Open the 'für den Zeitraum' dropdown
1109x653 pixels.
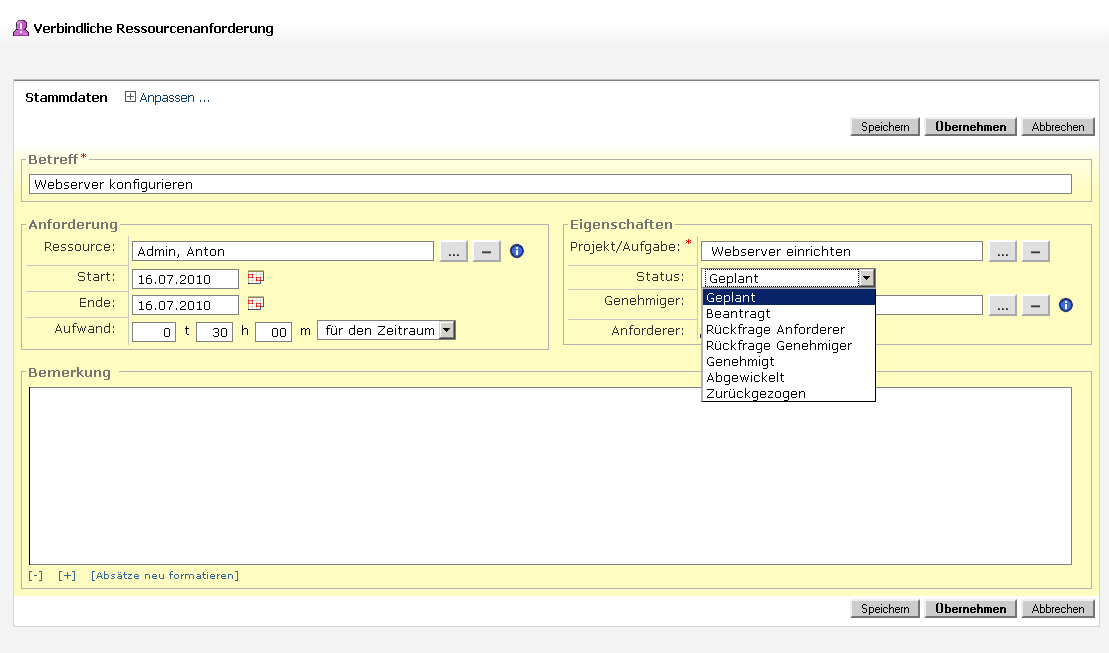pyautogui.click(x=386, y=330)
